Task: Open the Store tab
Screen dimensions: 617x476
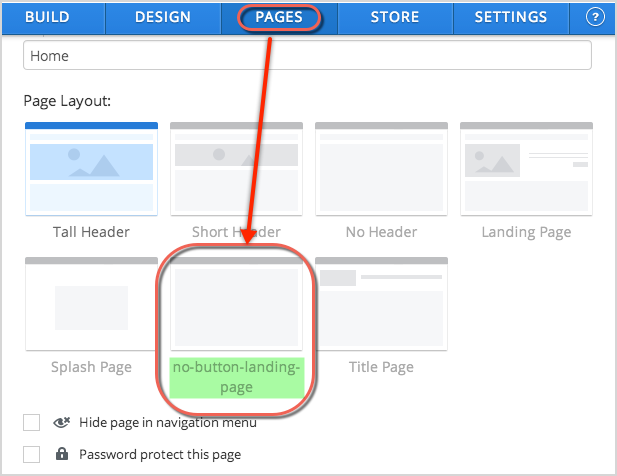Action: coord(394,17)
